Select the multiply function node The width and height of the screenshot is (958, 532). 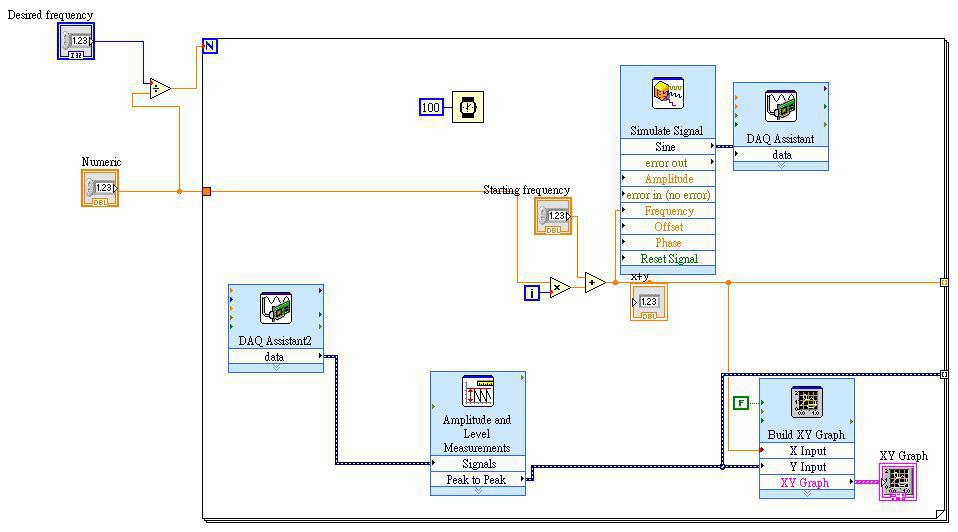point(560,287)
